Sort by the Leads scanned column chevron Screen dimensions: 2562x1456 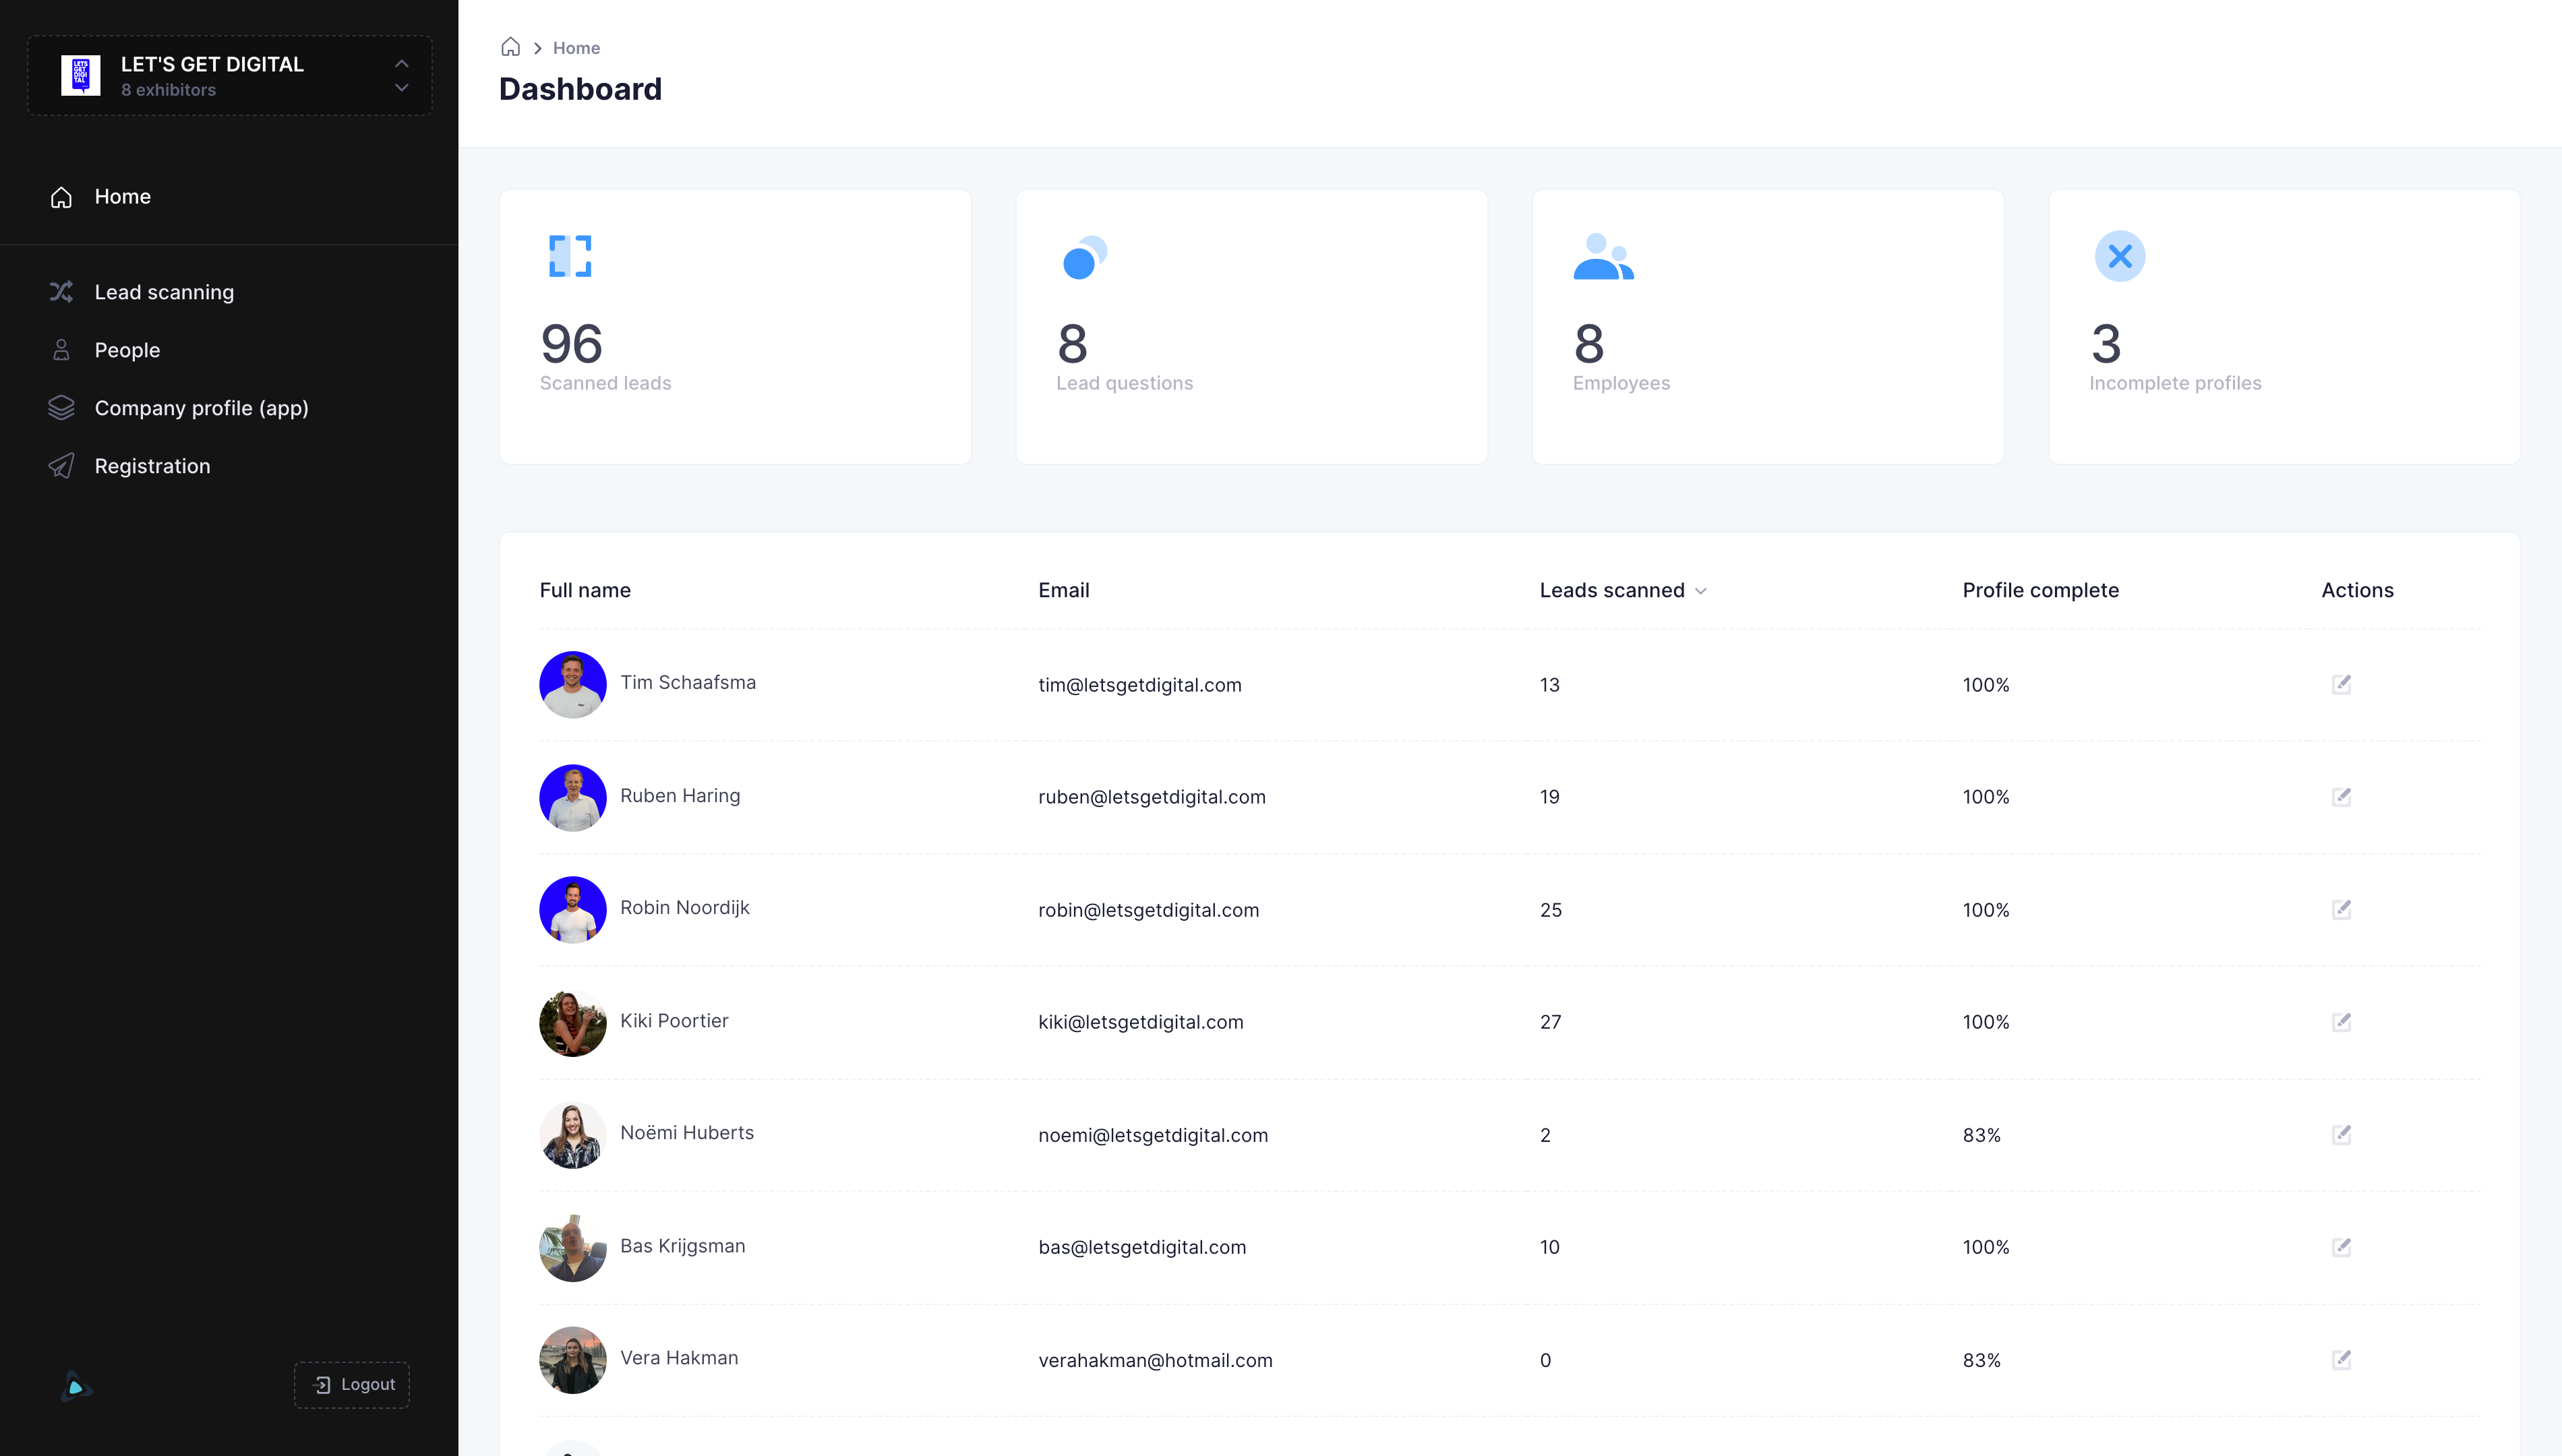1700,591
